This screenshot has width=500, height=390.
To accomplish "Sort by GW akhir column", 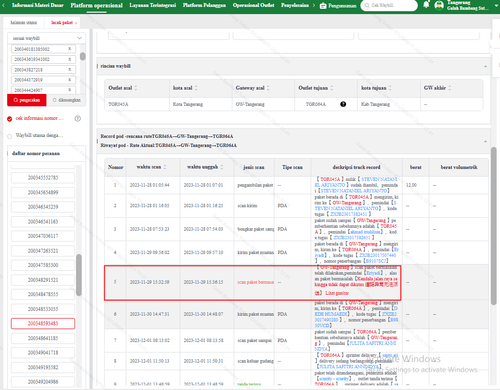I will (x=450, y=88).
